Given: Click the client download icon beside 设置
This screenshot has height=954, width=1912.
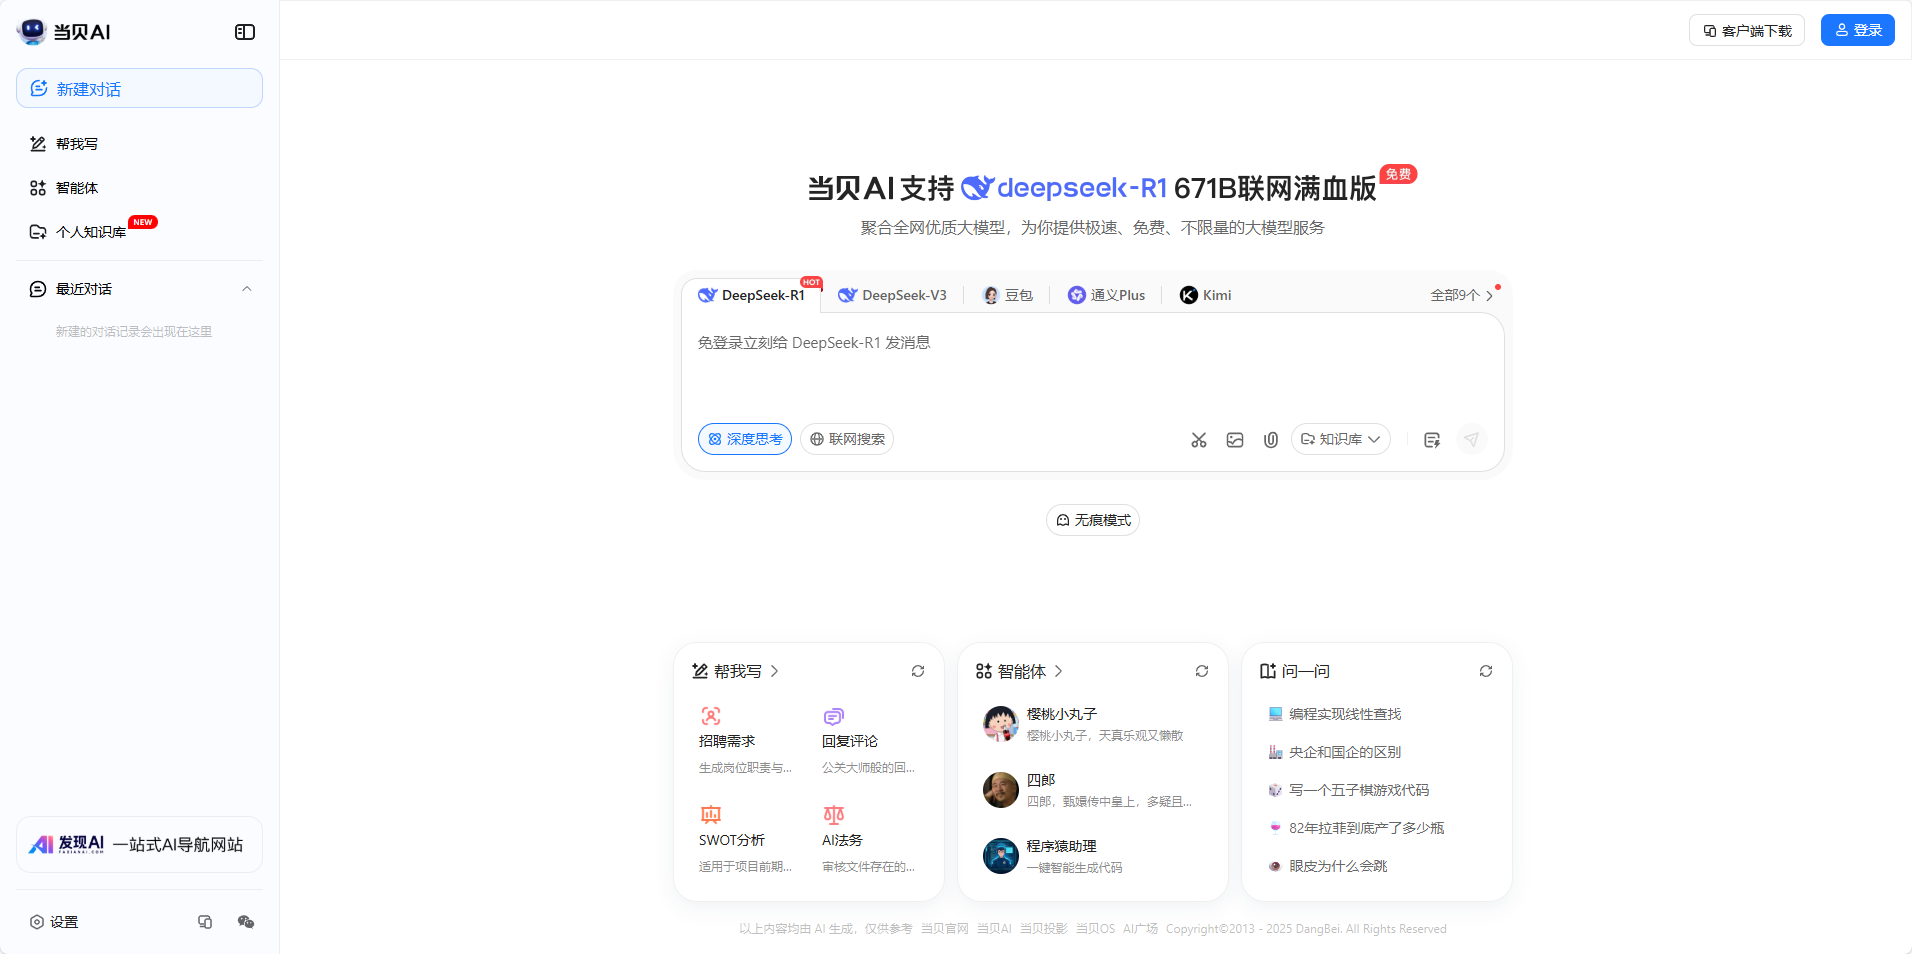Looking at the screenshot, I should pos(205,922).
